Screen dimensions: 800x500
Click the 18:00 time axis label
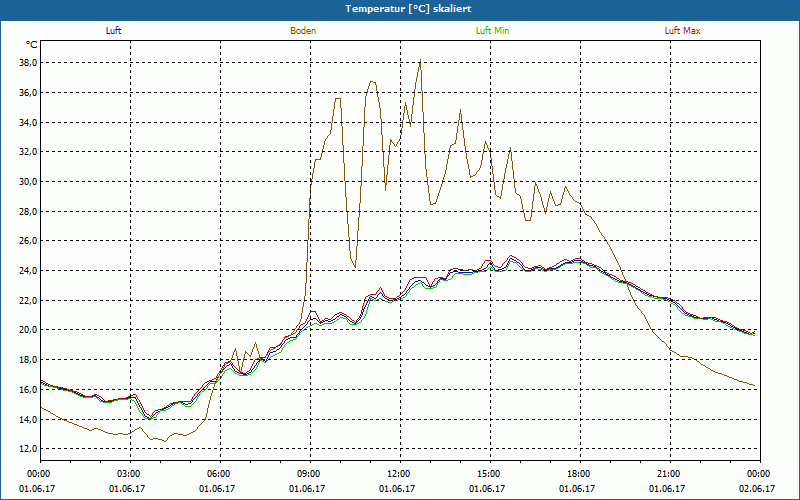pos(580,474)
